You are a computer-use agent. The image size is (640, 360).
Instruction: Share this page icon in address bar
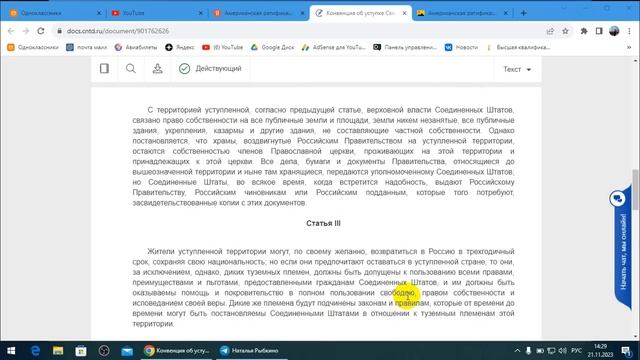point(550,31)
